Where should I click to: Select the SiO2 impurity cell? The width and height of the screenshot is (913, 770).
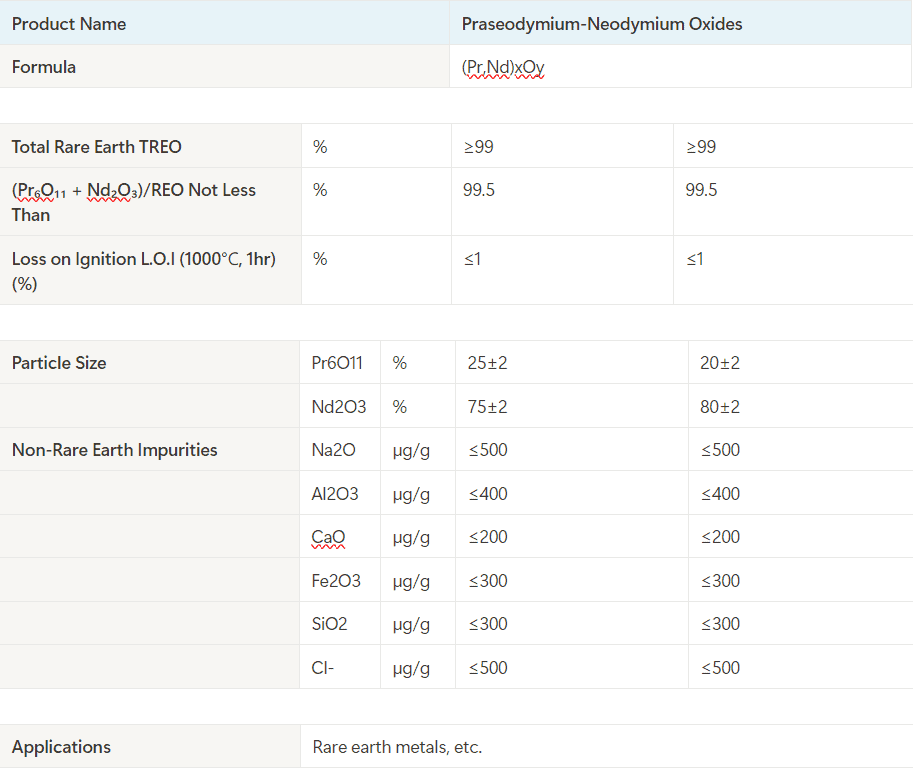coord(329,624)
